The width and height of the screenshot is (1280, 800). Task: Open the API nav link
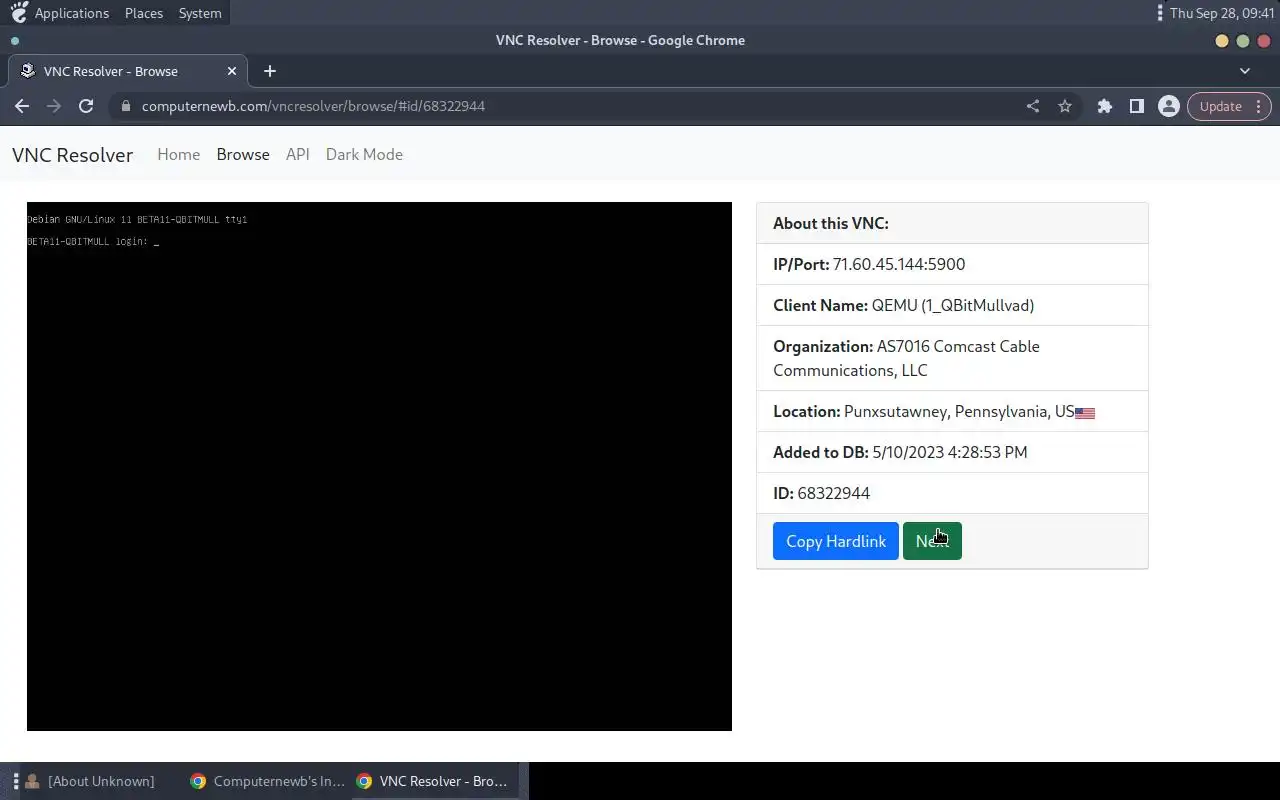pyautogui.click(x=298, y=154)
